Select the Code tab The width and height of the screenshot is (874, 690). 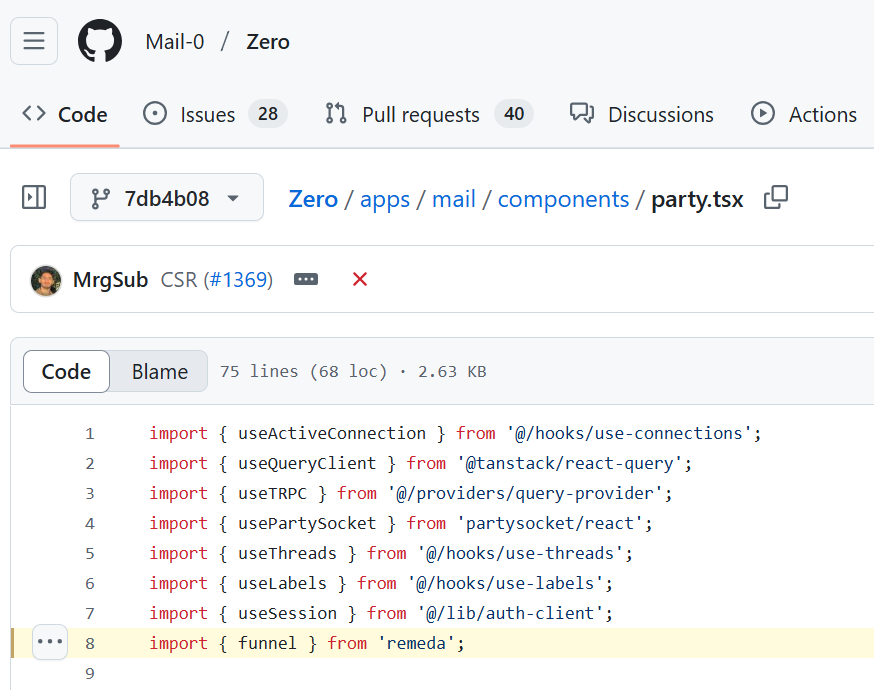click(65, 114)
